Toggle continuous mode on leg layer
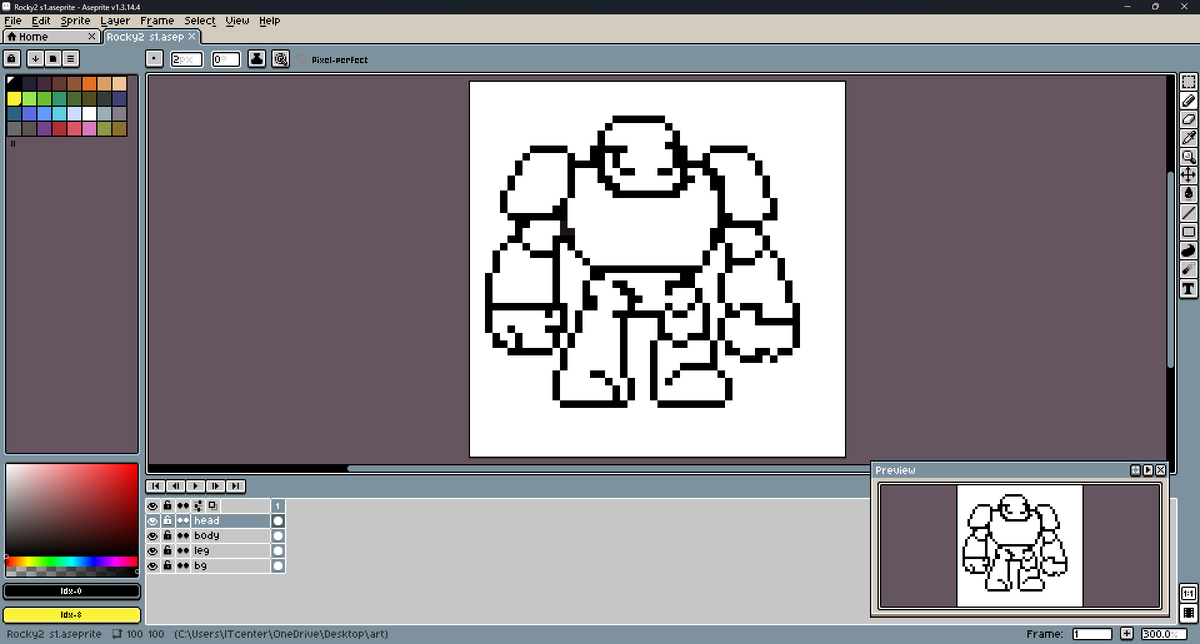Viewport: 1200px width, 644px height. (x=183, y=551)
